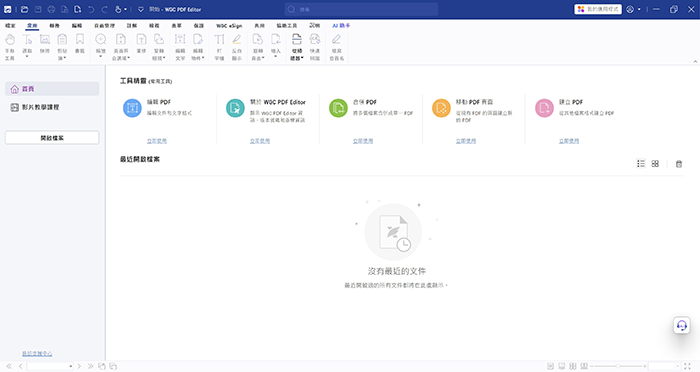Enable facing pages view in status bar
Viewport: 700px width, 372px height.
[573, 366]
